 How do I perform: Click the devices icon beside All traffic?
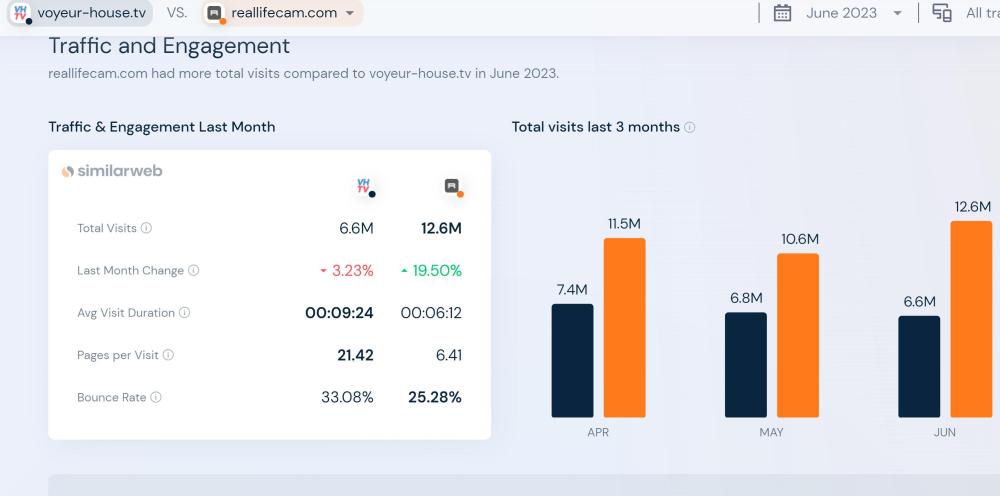tap(941, 13)
